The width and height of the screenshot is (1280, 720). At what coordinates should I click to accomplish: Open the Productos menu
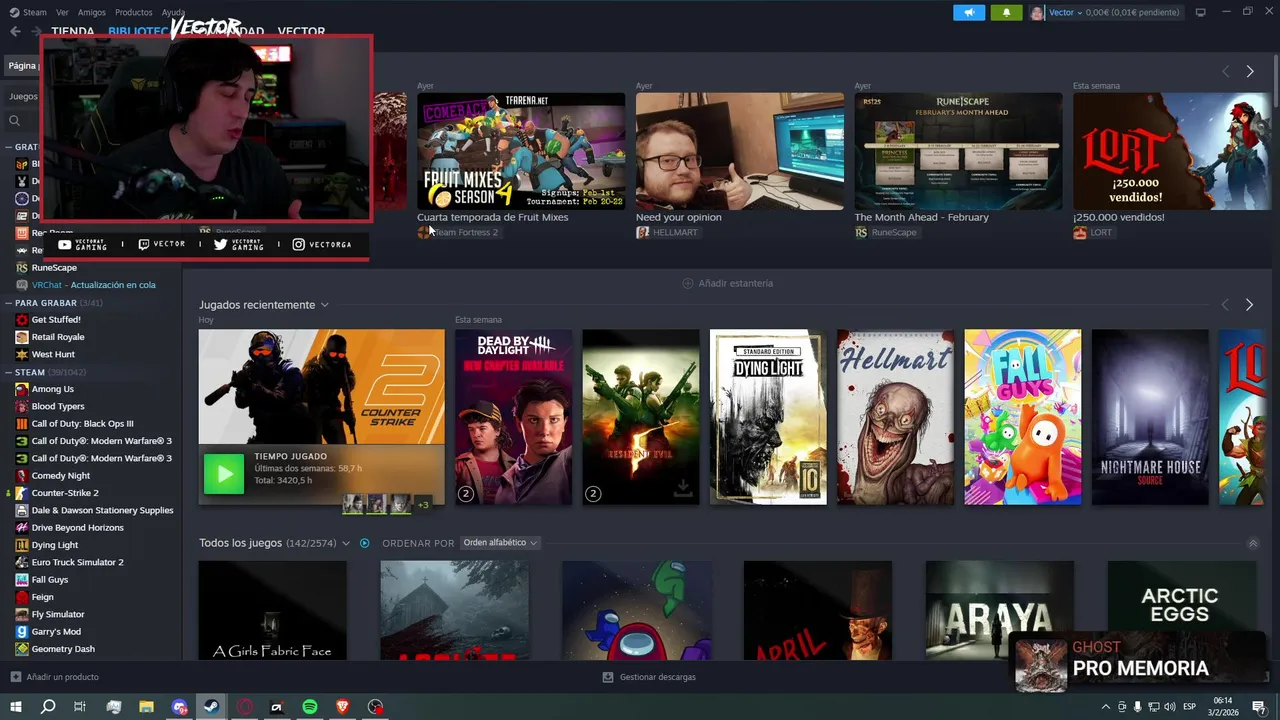[134, 12]
